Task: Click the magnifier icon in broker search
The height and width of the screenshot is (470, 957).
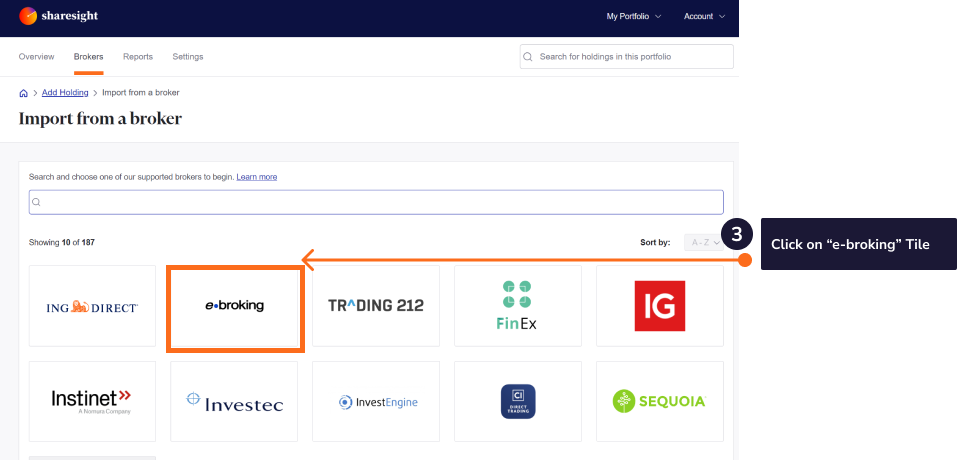Action: pos(37,203)
